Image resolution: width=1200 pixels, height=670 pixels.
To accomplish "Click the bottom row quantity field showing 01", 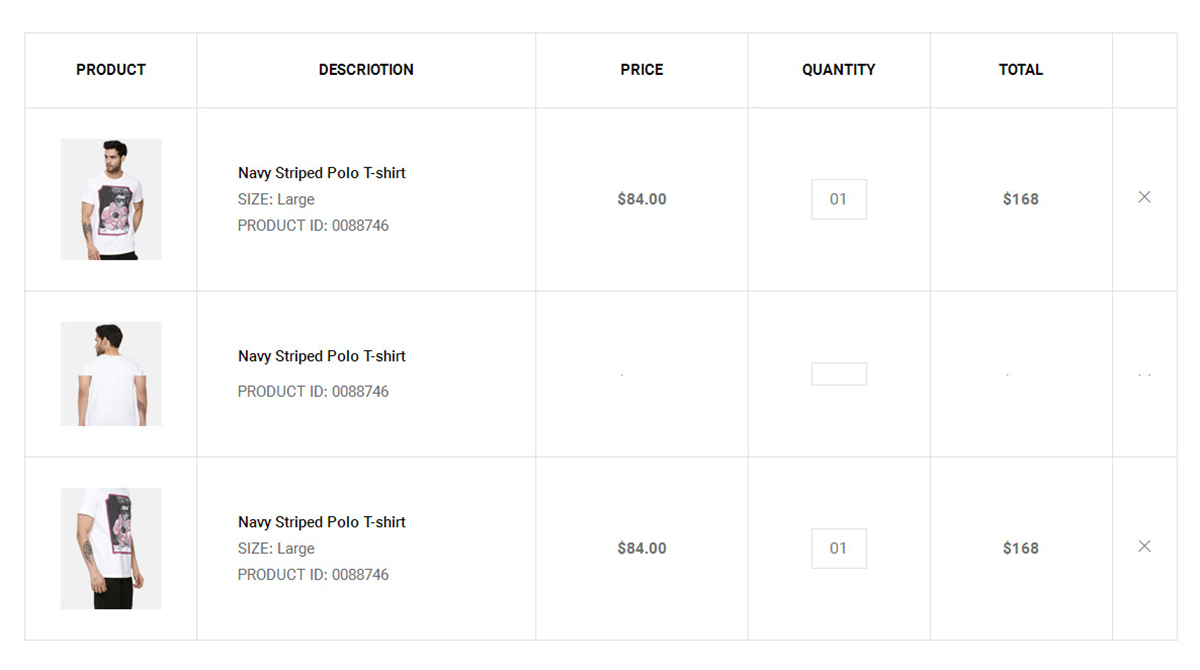I will (x=839, y=548).
